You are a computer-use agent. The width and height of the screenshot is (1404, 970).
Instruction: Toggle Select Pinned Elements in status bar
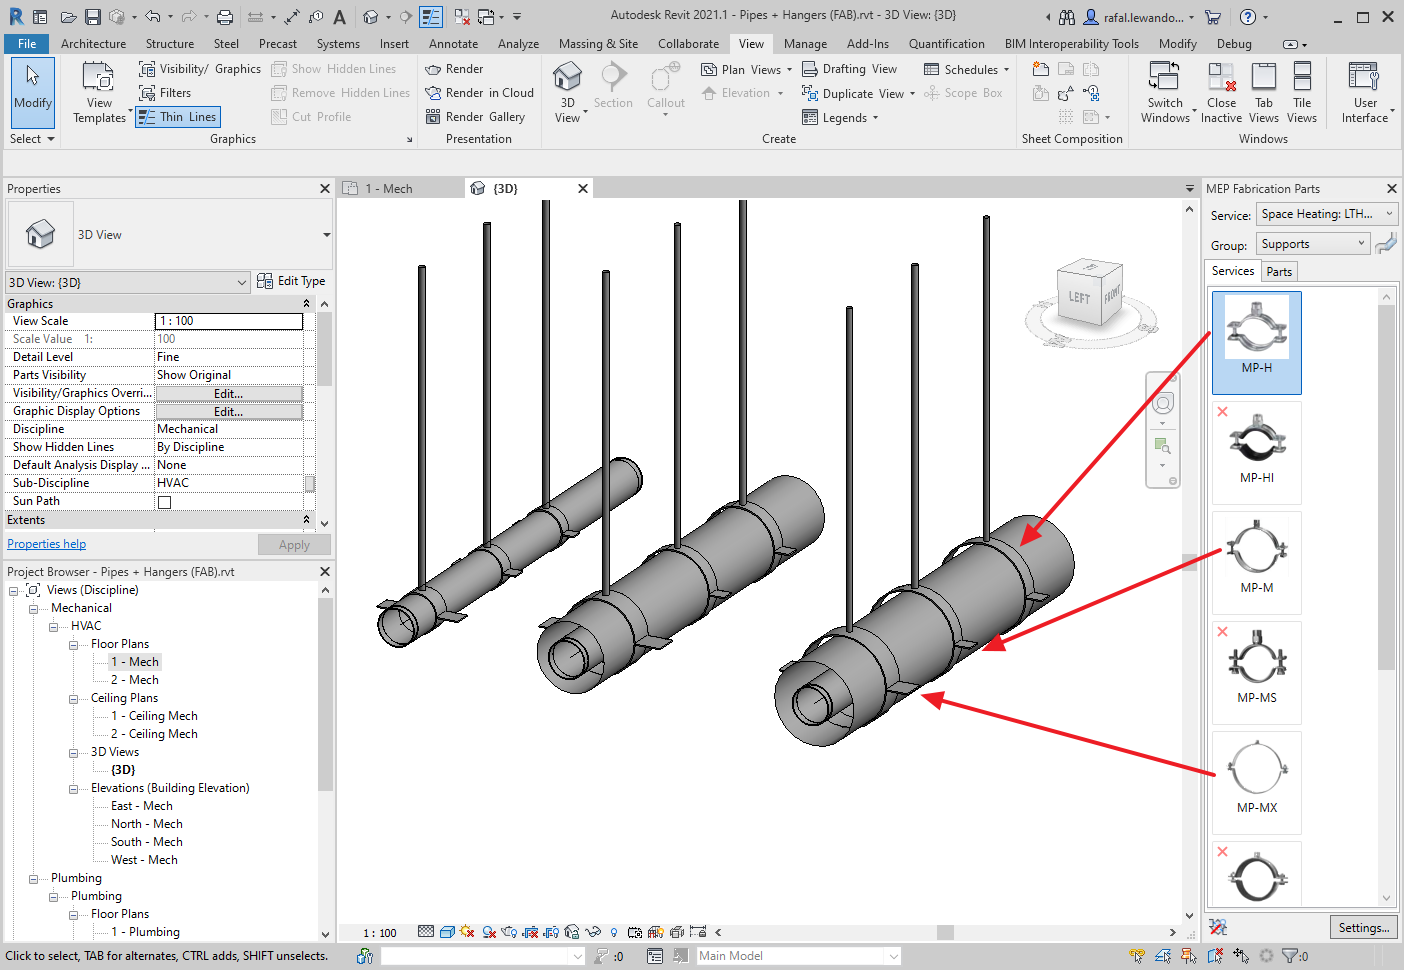1189,956
